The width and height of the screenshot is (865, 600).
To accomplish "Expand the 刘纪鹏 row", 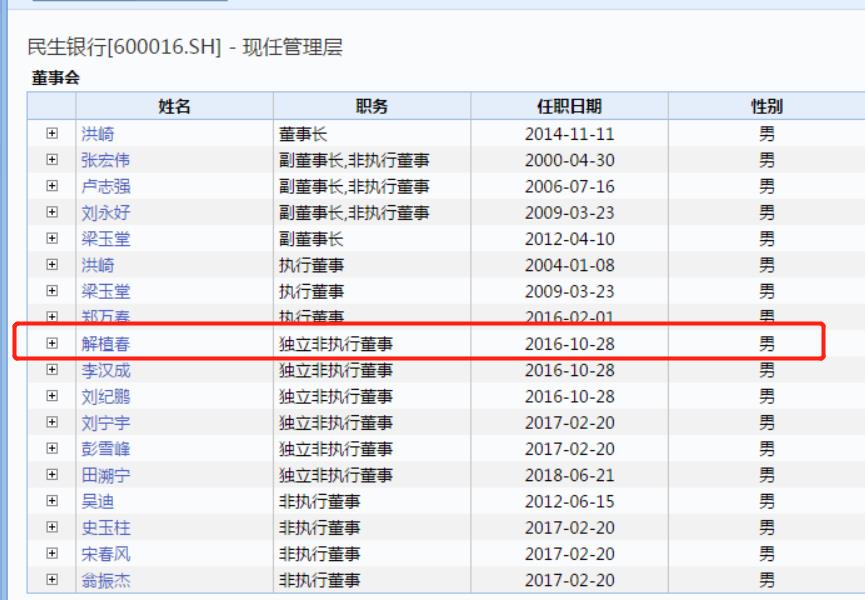I will [52, 396].
